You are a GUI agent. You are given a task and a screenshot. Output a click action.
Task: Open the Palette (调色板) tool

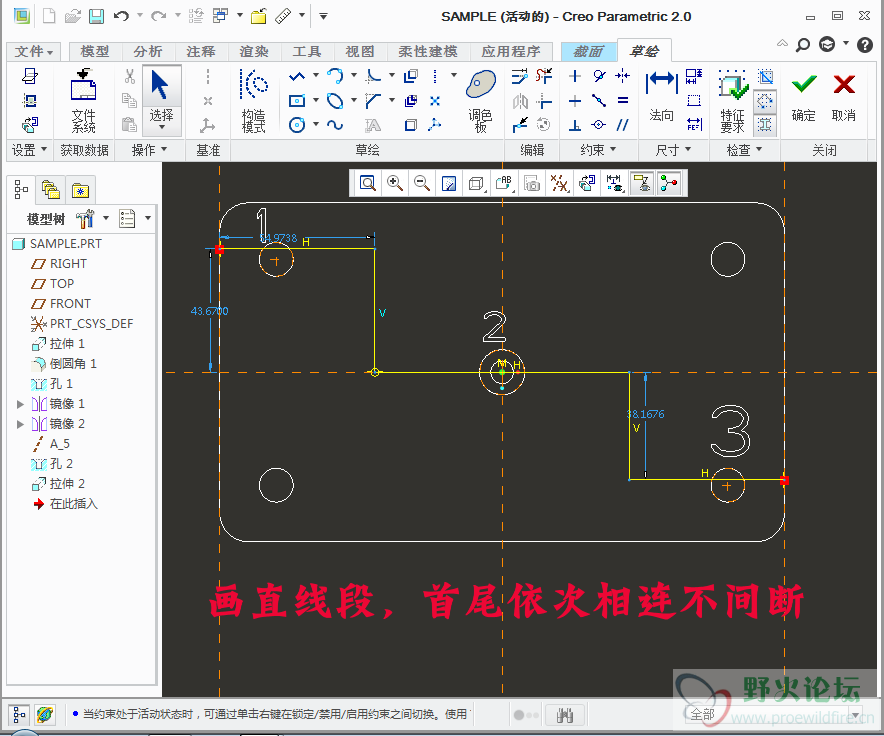click(x=480, y=100)
